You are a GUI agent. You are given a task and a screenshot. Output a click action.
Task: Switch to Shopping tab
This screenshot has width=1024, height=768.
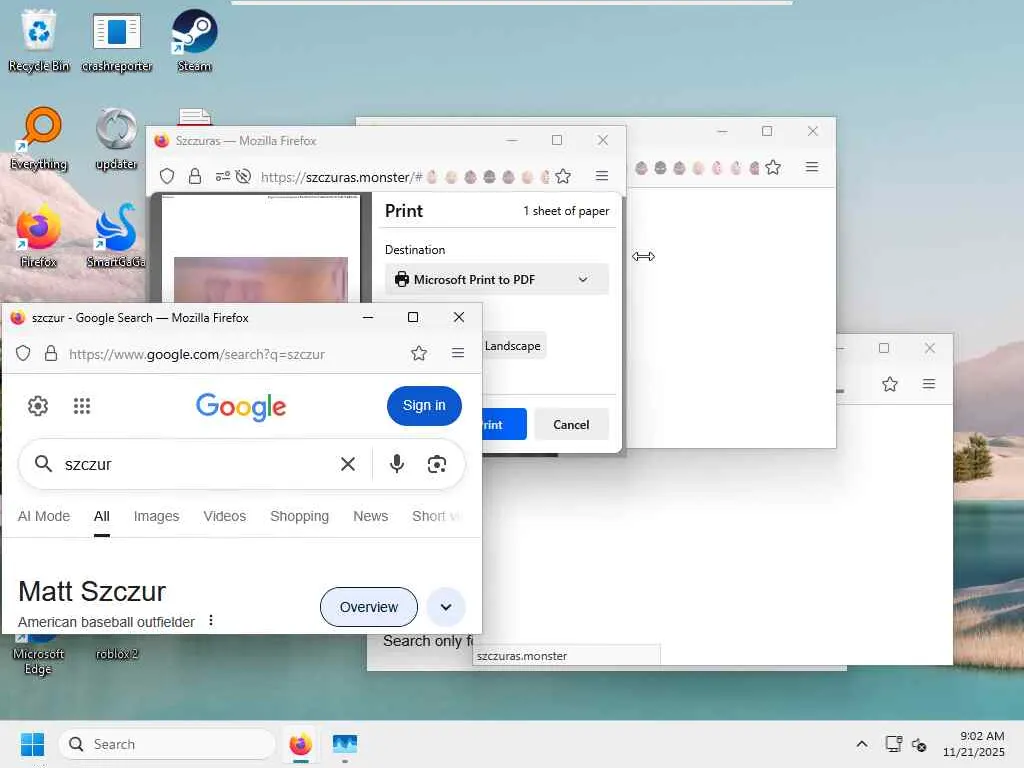click(300, 516)
